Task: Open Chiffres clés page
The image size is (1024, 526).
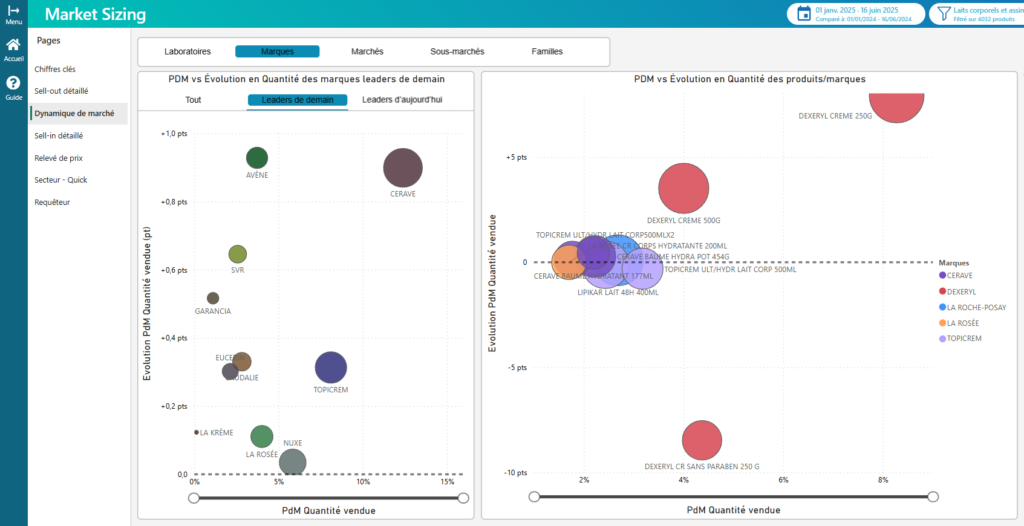Action: click(x=55, y=69)
